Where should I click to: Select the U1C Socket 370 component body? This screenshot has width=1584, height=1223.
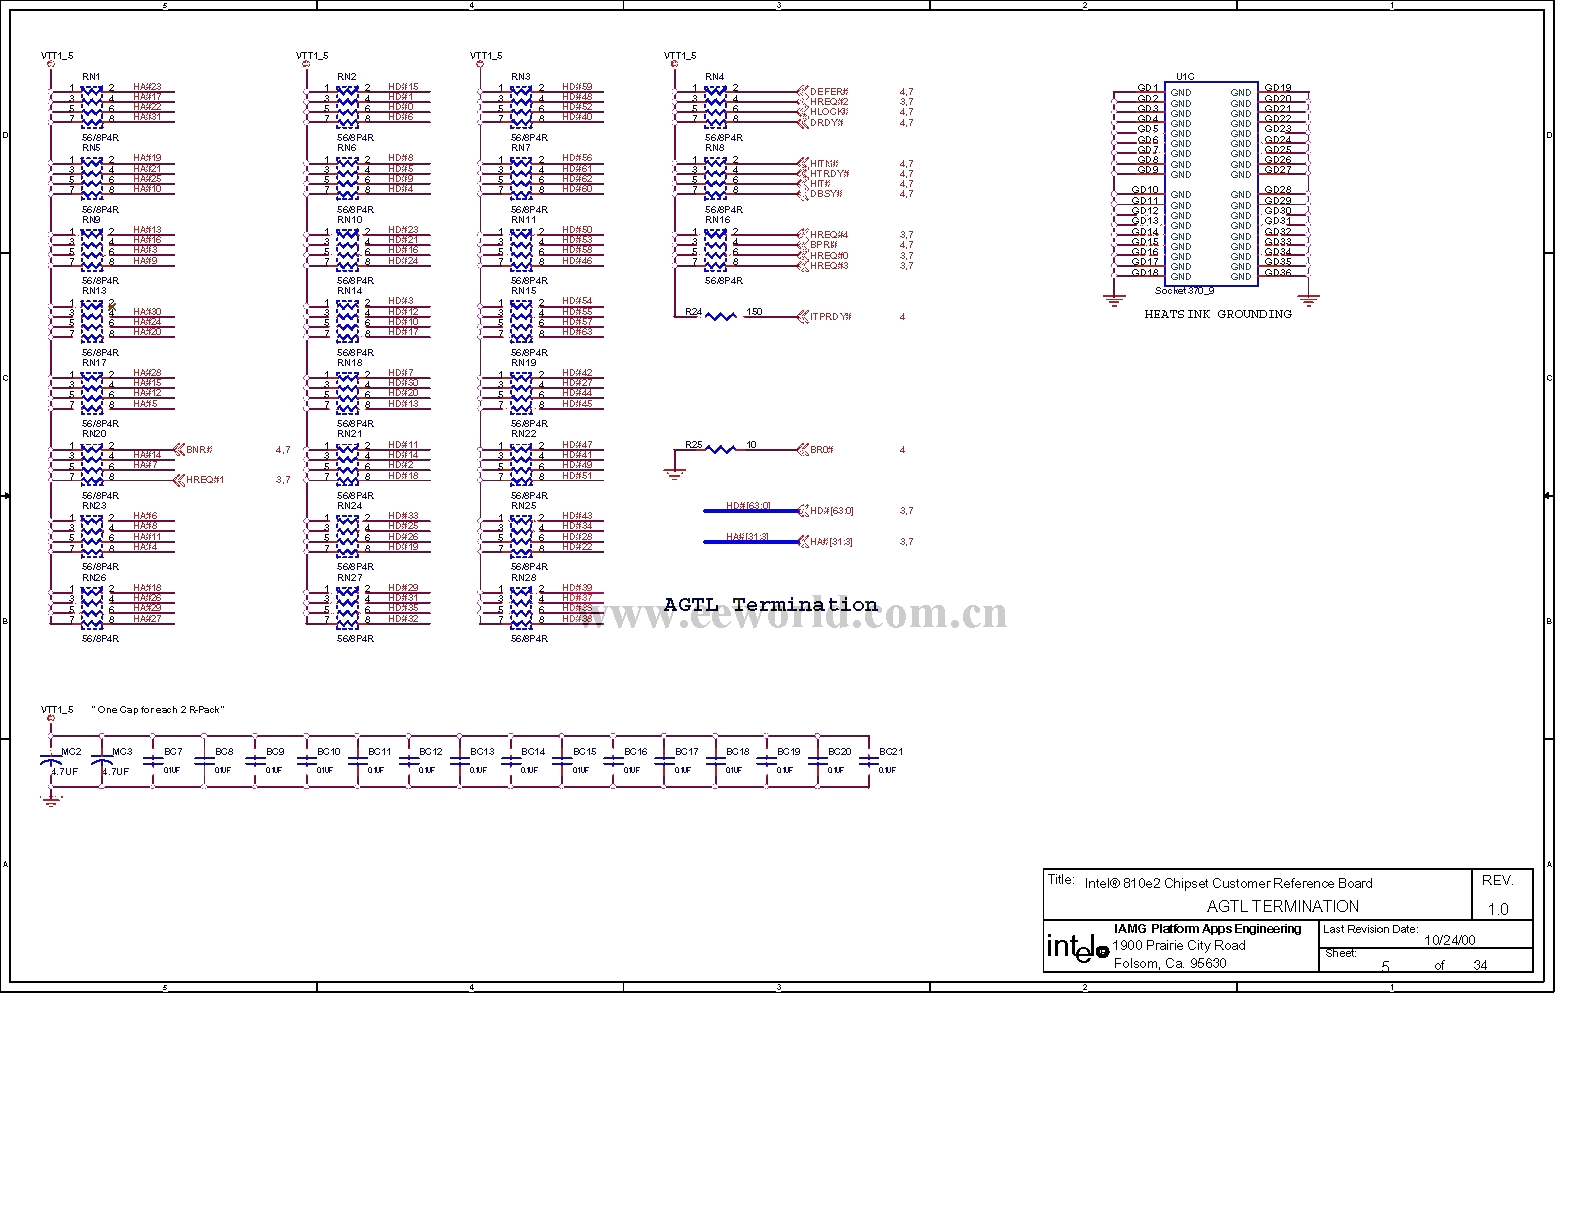[1211, 184]
